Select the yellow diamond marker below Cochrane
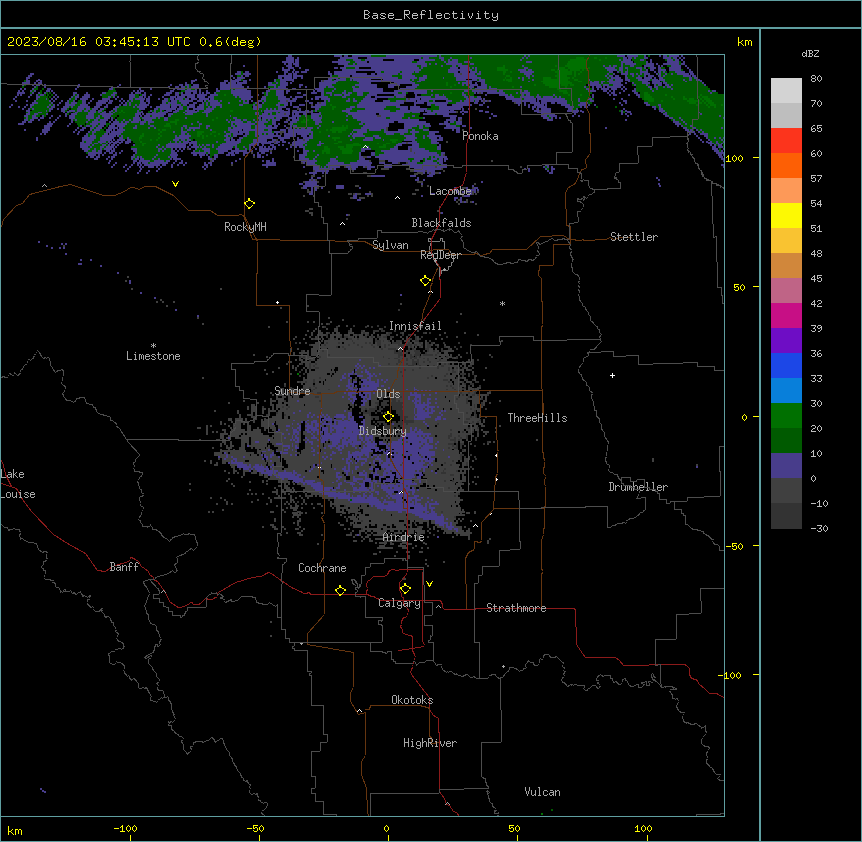The image size is (862, 842). pos(340,590)
